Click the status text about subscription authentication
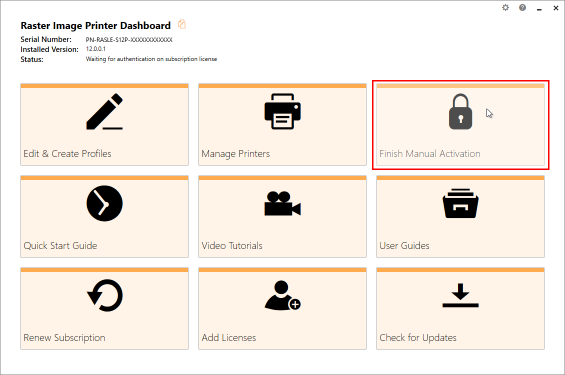The height and width of the screenshot is (375, 565). tap(151, 59)
